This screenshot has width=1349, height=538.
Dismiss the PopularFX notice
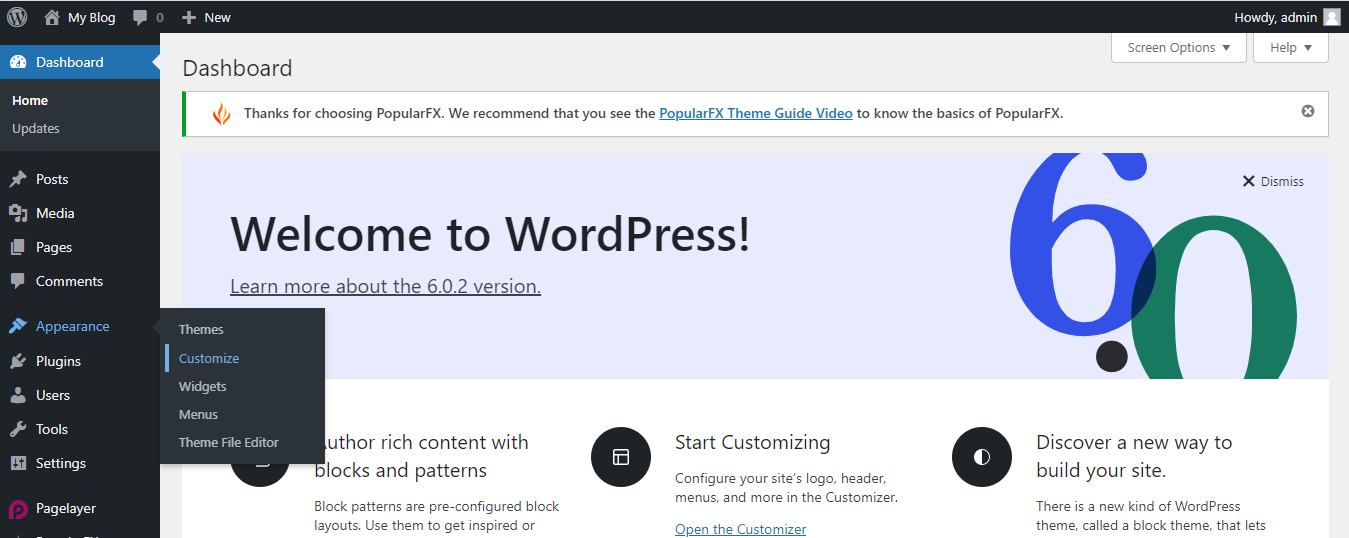(x=1307, y=111)
